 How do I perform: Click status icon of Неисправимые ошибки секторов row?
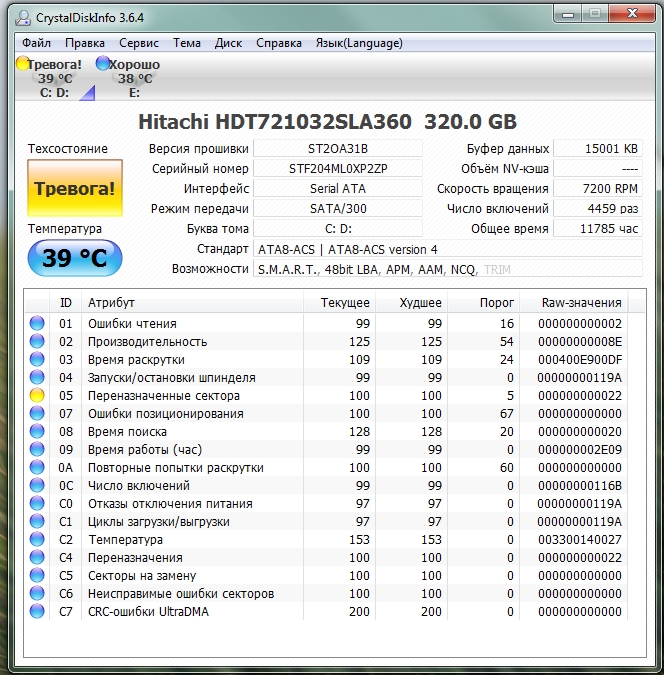(37, 594)
